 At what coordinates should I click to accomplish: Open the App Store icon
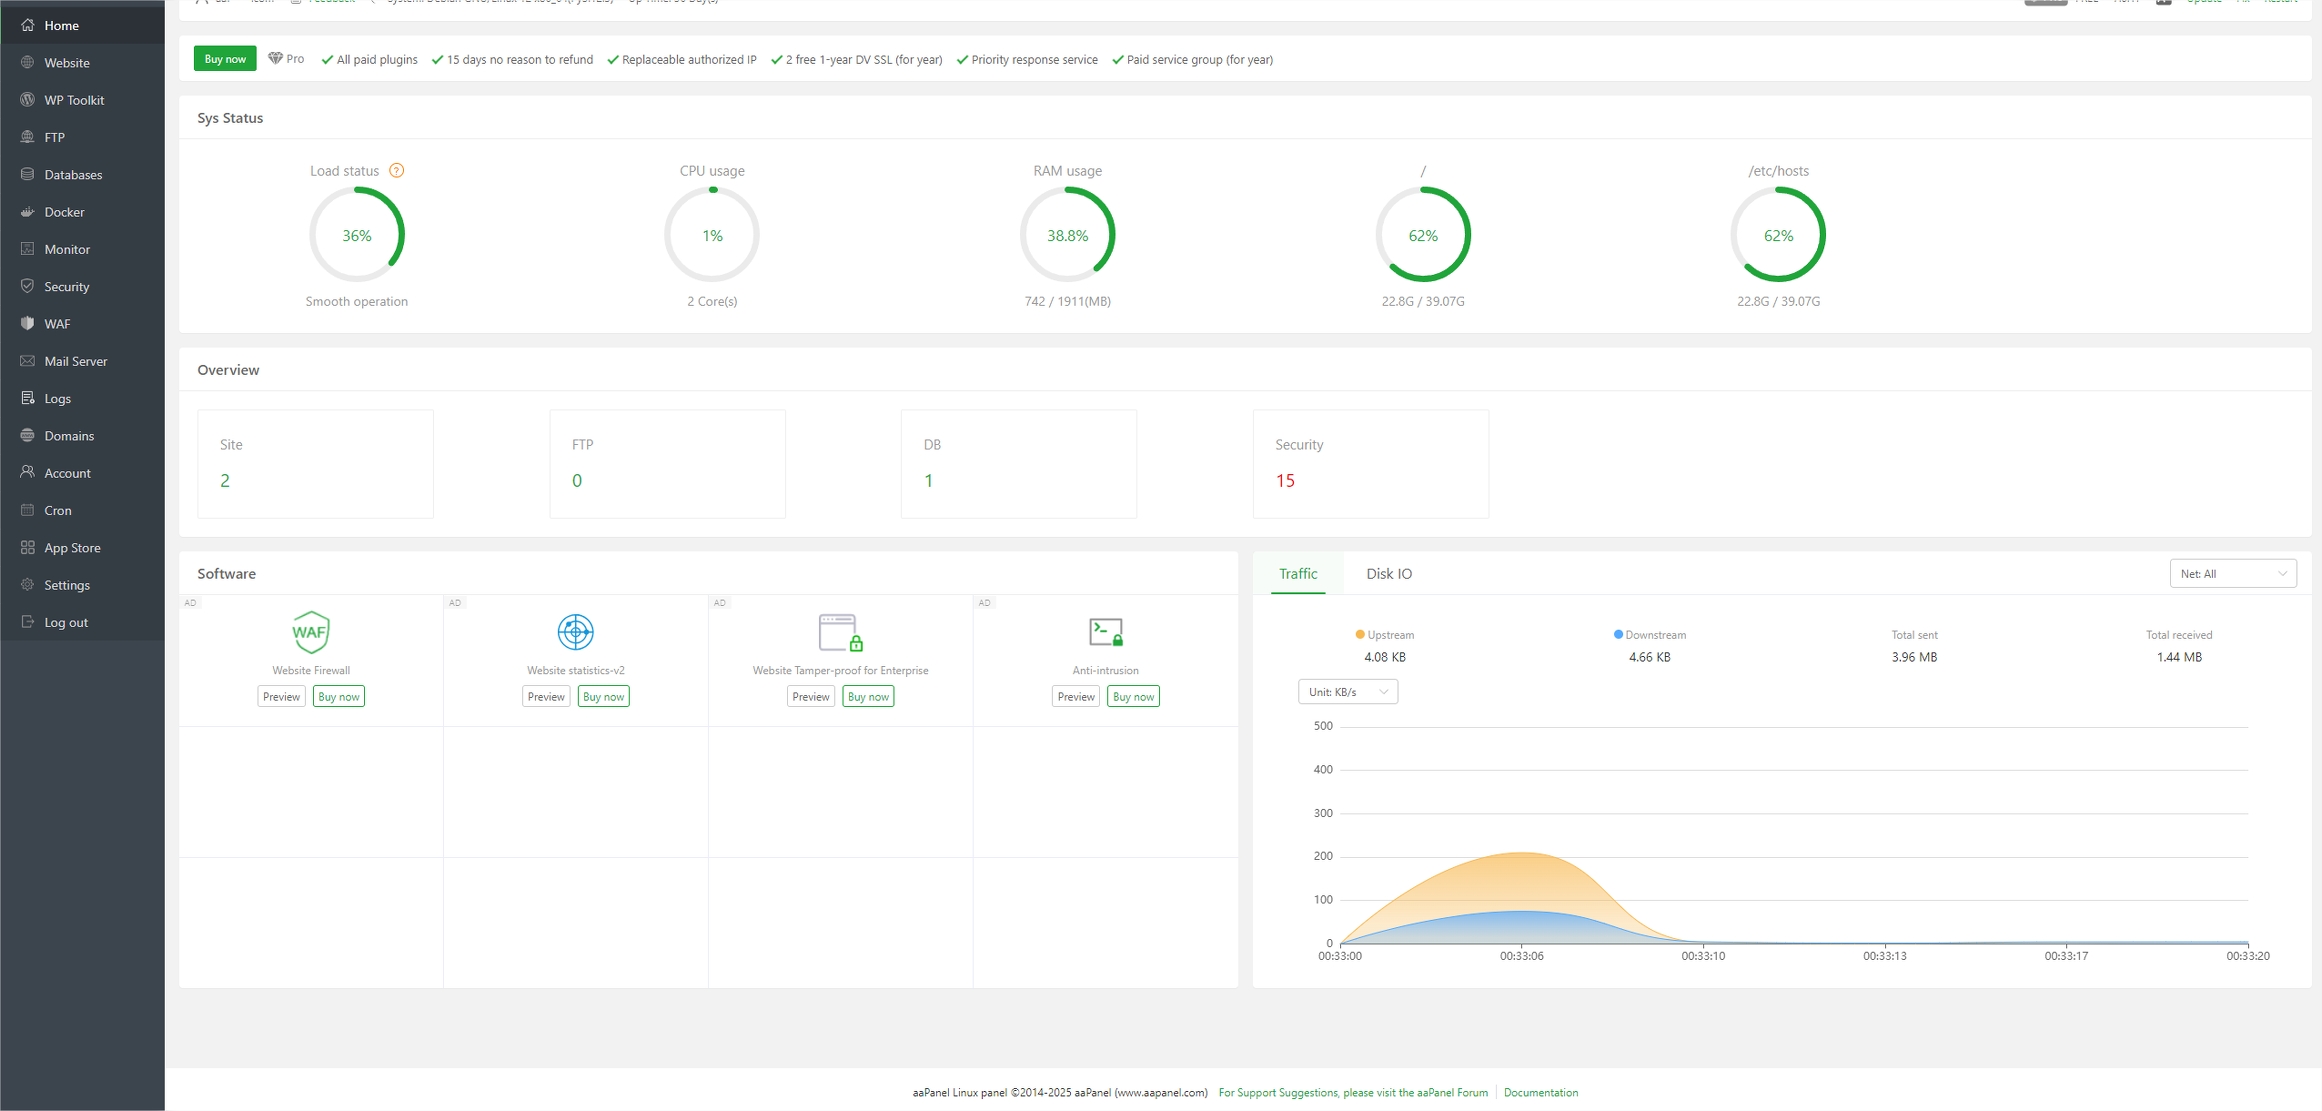click(27, 547)
